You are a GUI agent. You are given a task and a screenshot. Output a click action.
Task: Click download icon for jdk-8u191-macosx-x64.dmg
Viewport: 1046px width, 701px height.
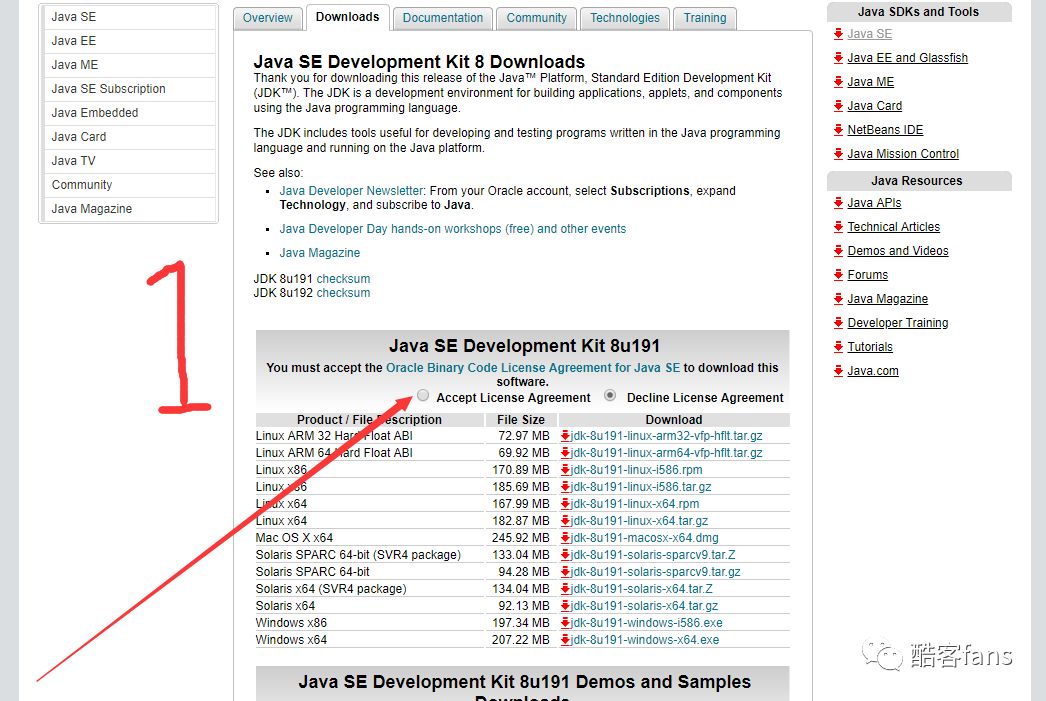click(565, 538)
